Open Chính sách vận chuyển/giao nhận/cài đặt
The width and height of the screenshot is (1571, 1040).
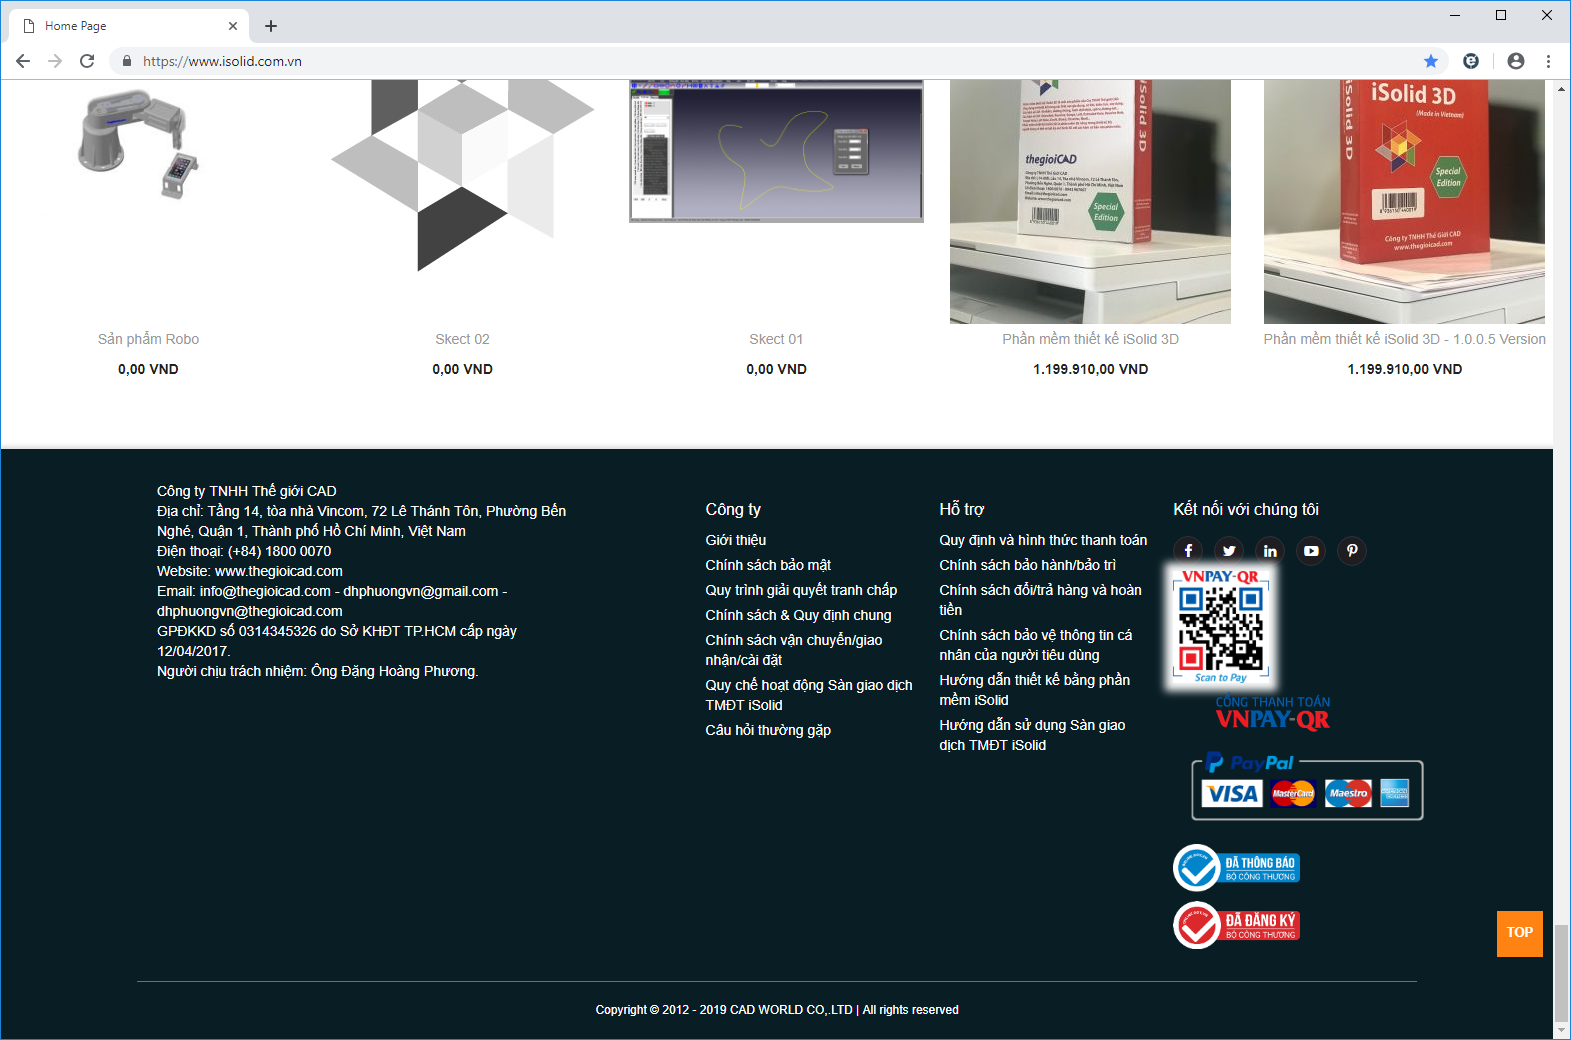[x=794, y=650]
